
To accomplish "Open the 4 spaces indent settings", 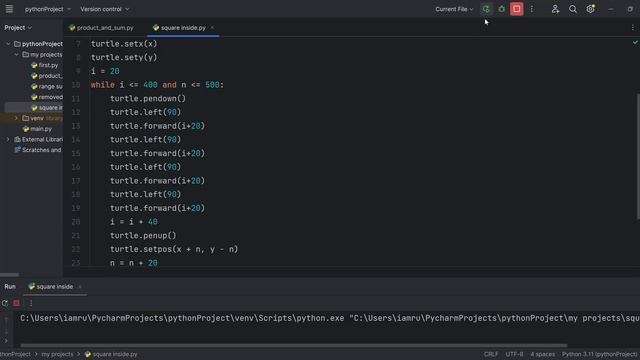I will coord(542,354).
